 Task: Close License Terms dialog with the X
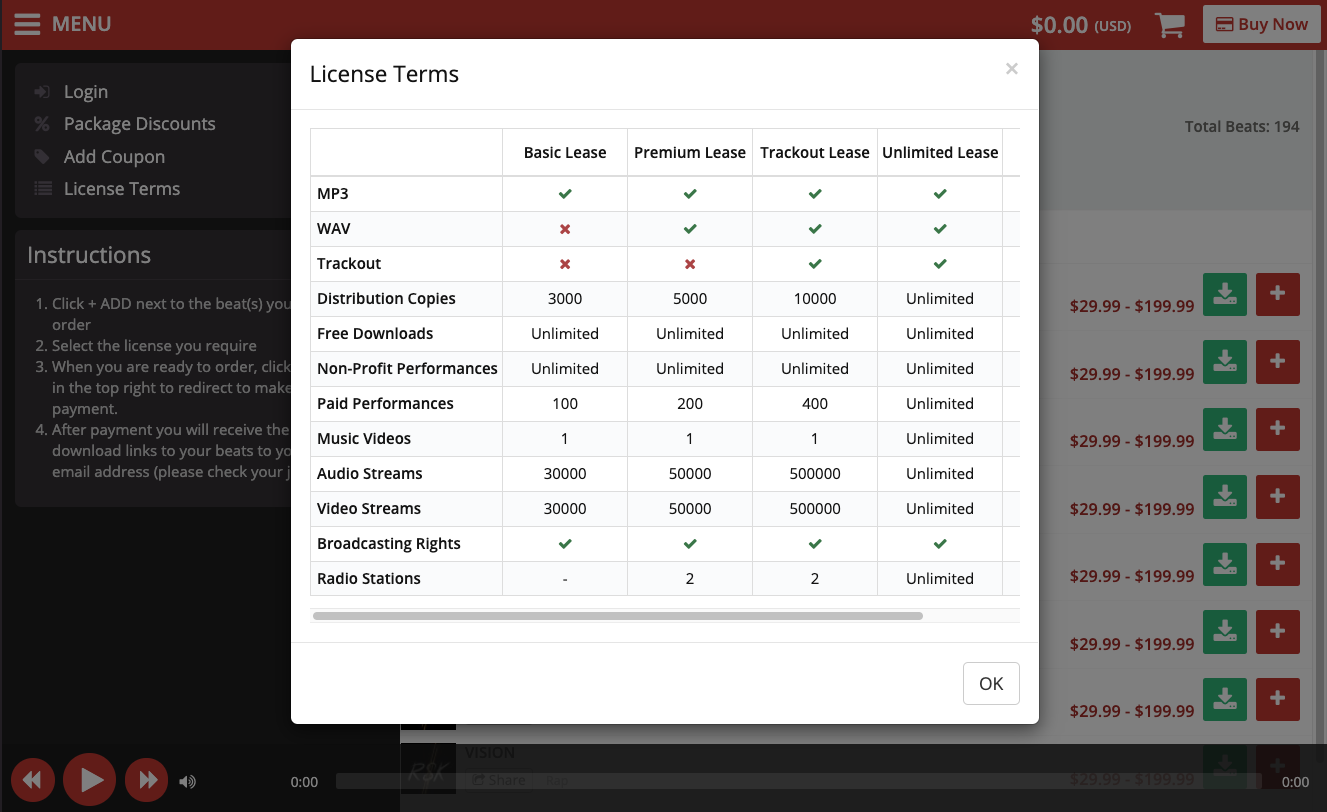pos(1011,69)
